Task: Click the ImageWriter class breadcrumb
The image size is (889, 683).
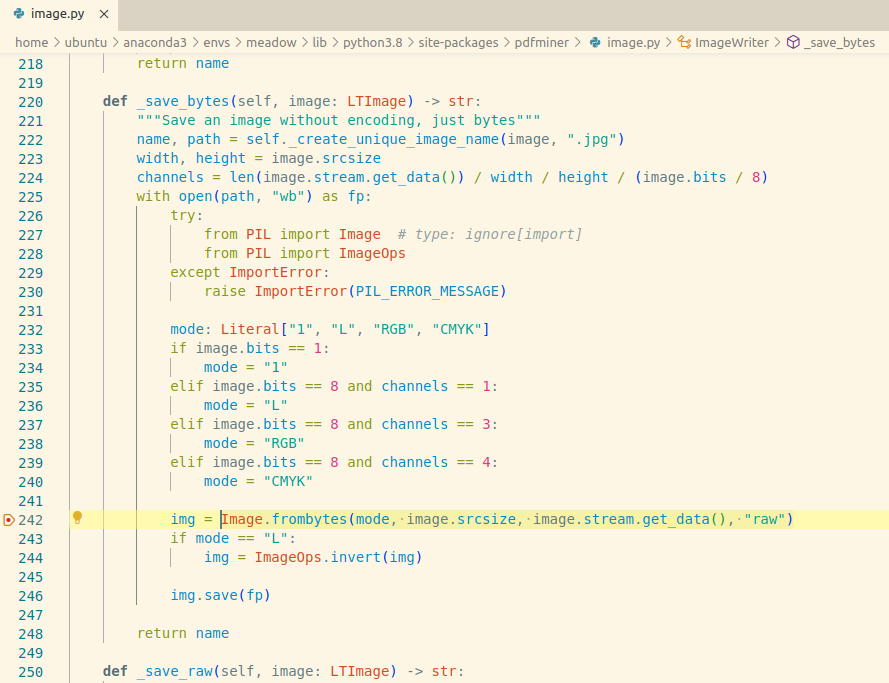Action: pyautogui.click(x=732, y=43)
